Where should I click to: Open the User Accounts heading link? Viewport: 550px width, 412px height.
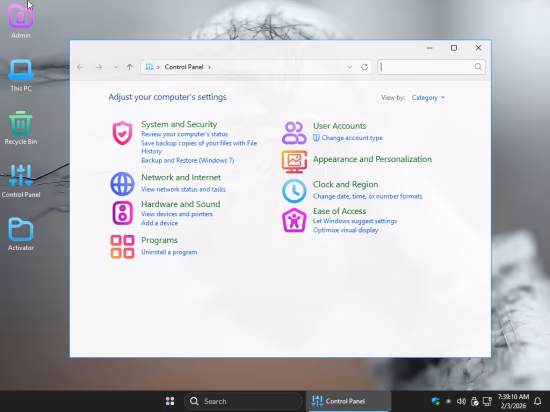point(340,126)
